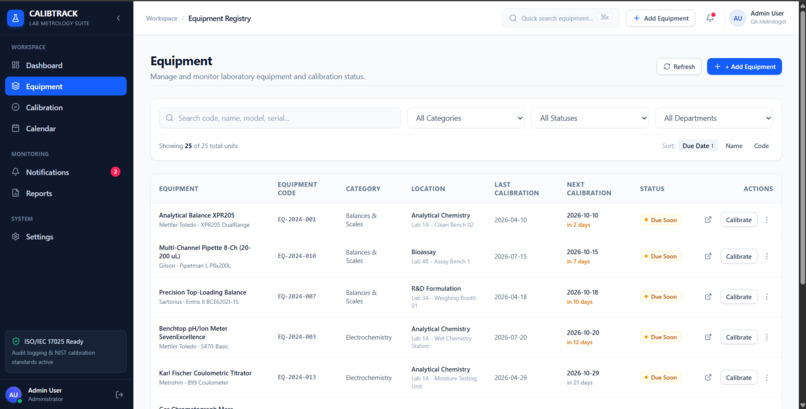Click the R&D Formulation location cell
Image resolution: width=806 pixels, height=409 pixels.
[x=444, y=296]
